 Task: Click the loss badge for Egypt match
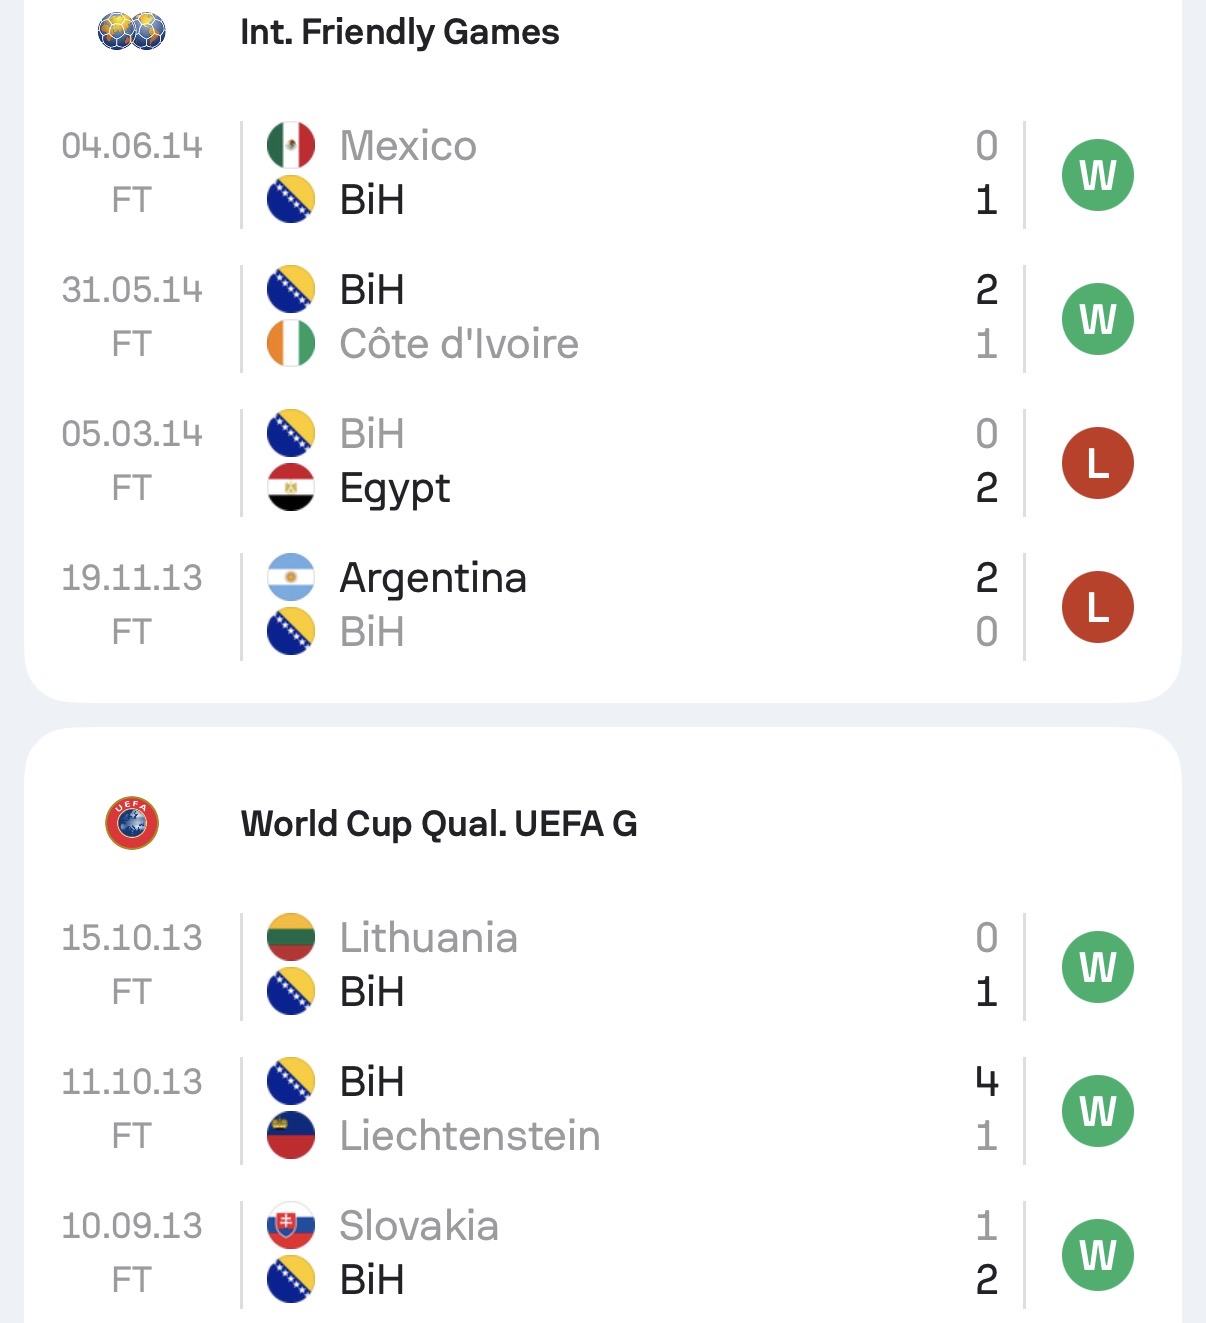coord(1097,463)
